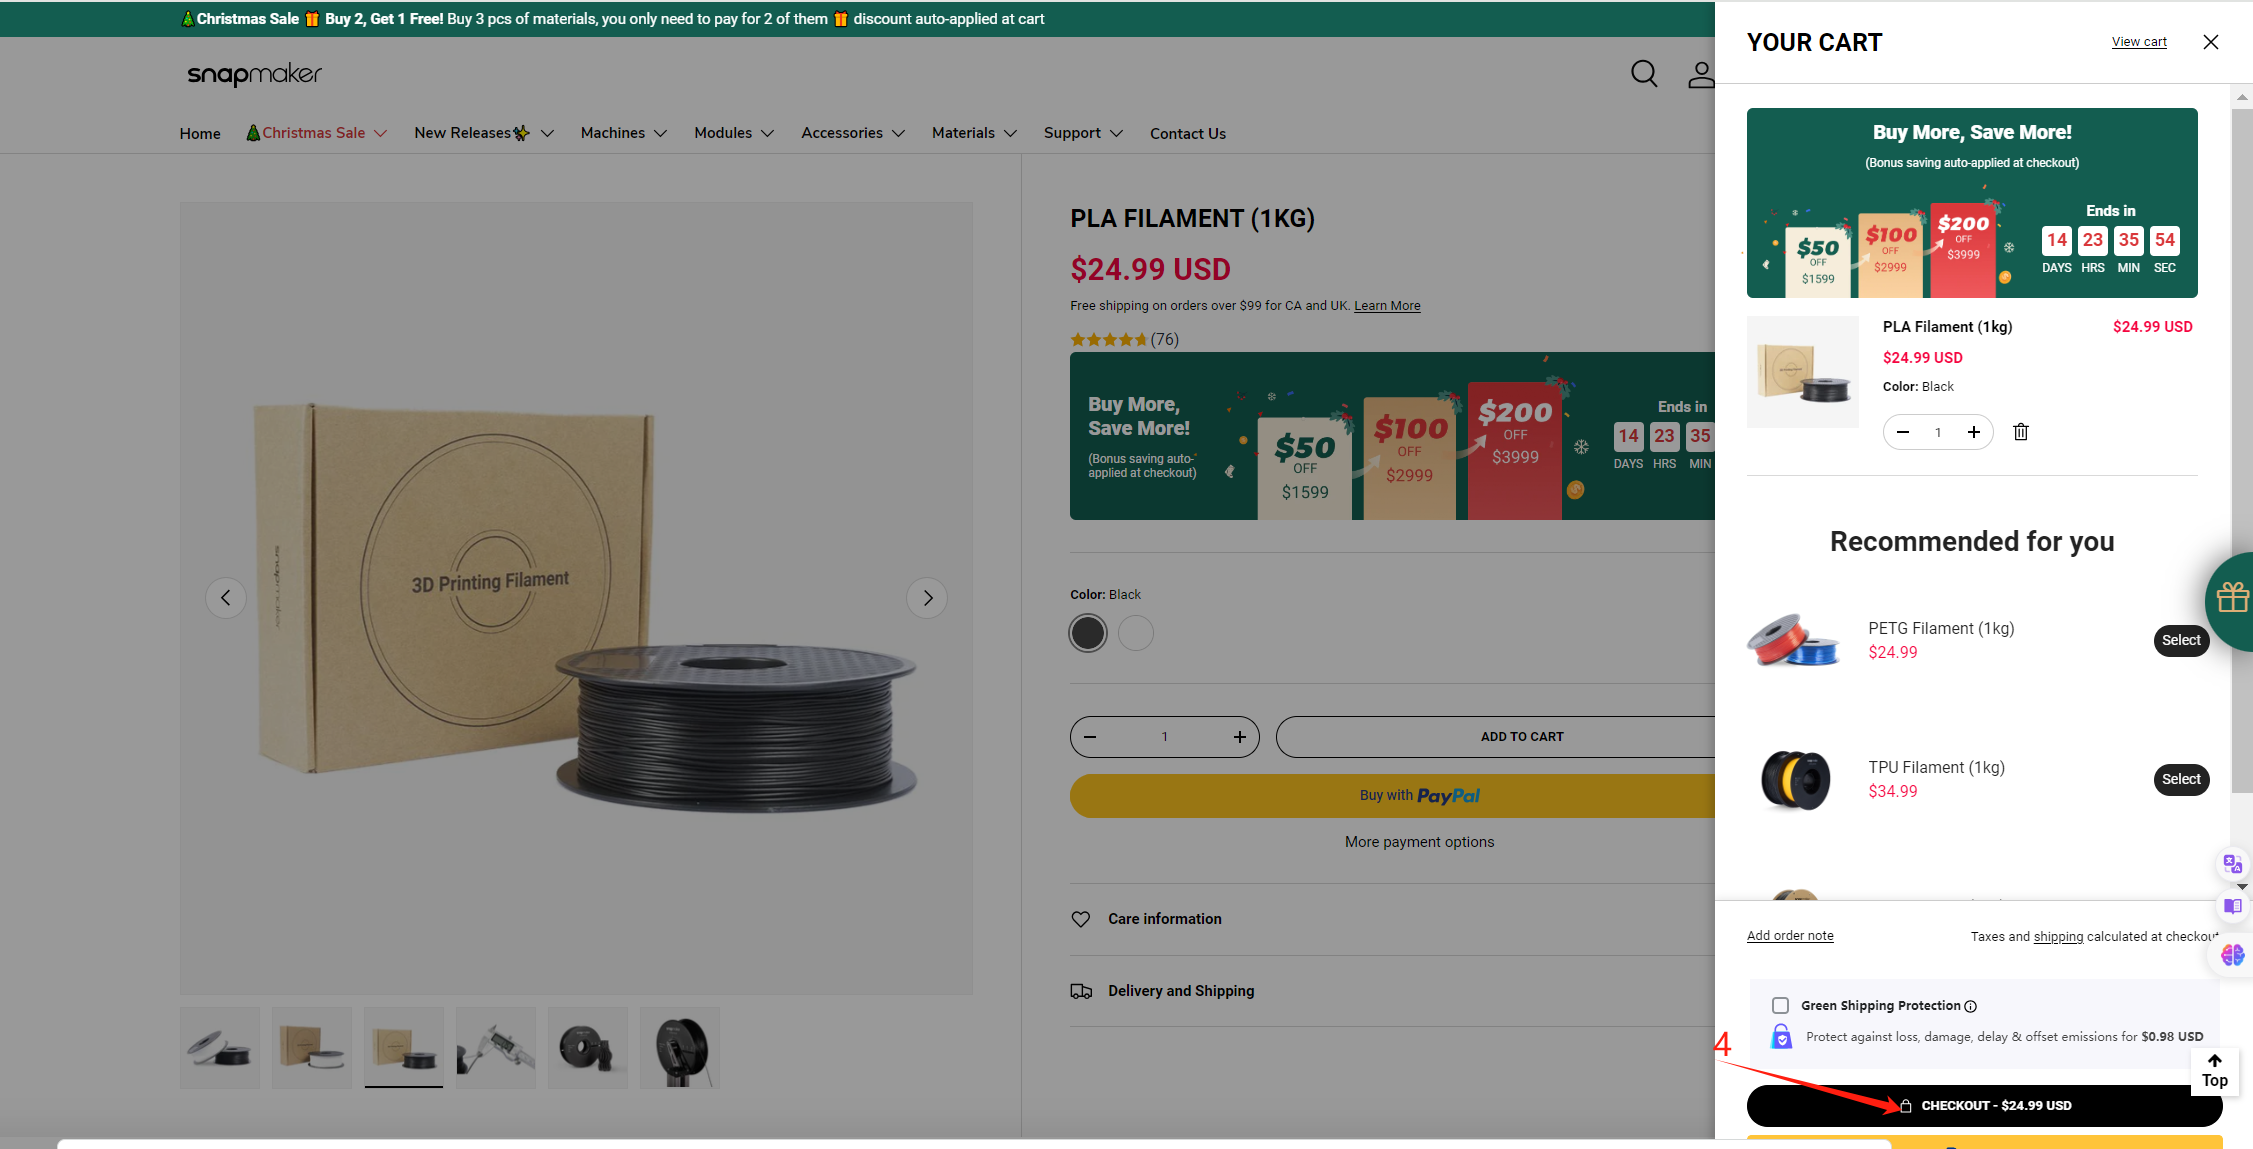2253x1149 pixels.
Task: Click the Checkout button in the cart
Action: (1984, 1105)
